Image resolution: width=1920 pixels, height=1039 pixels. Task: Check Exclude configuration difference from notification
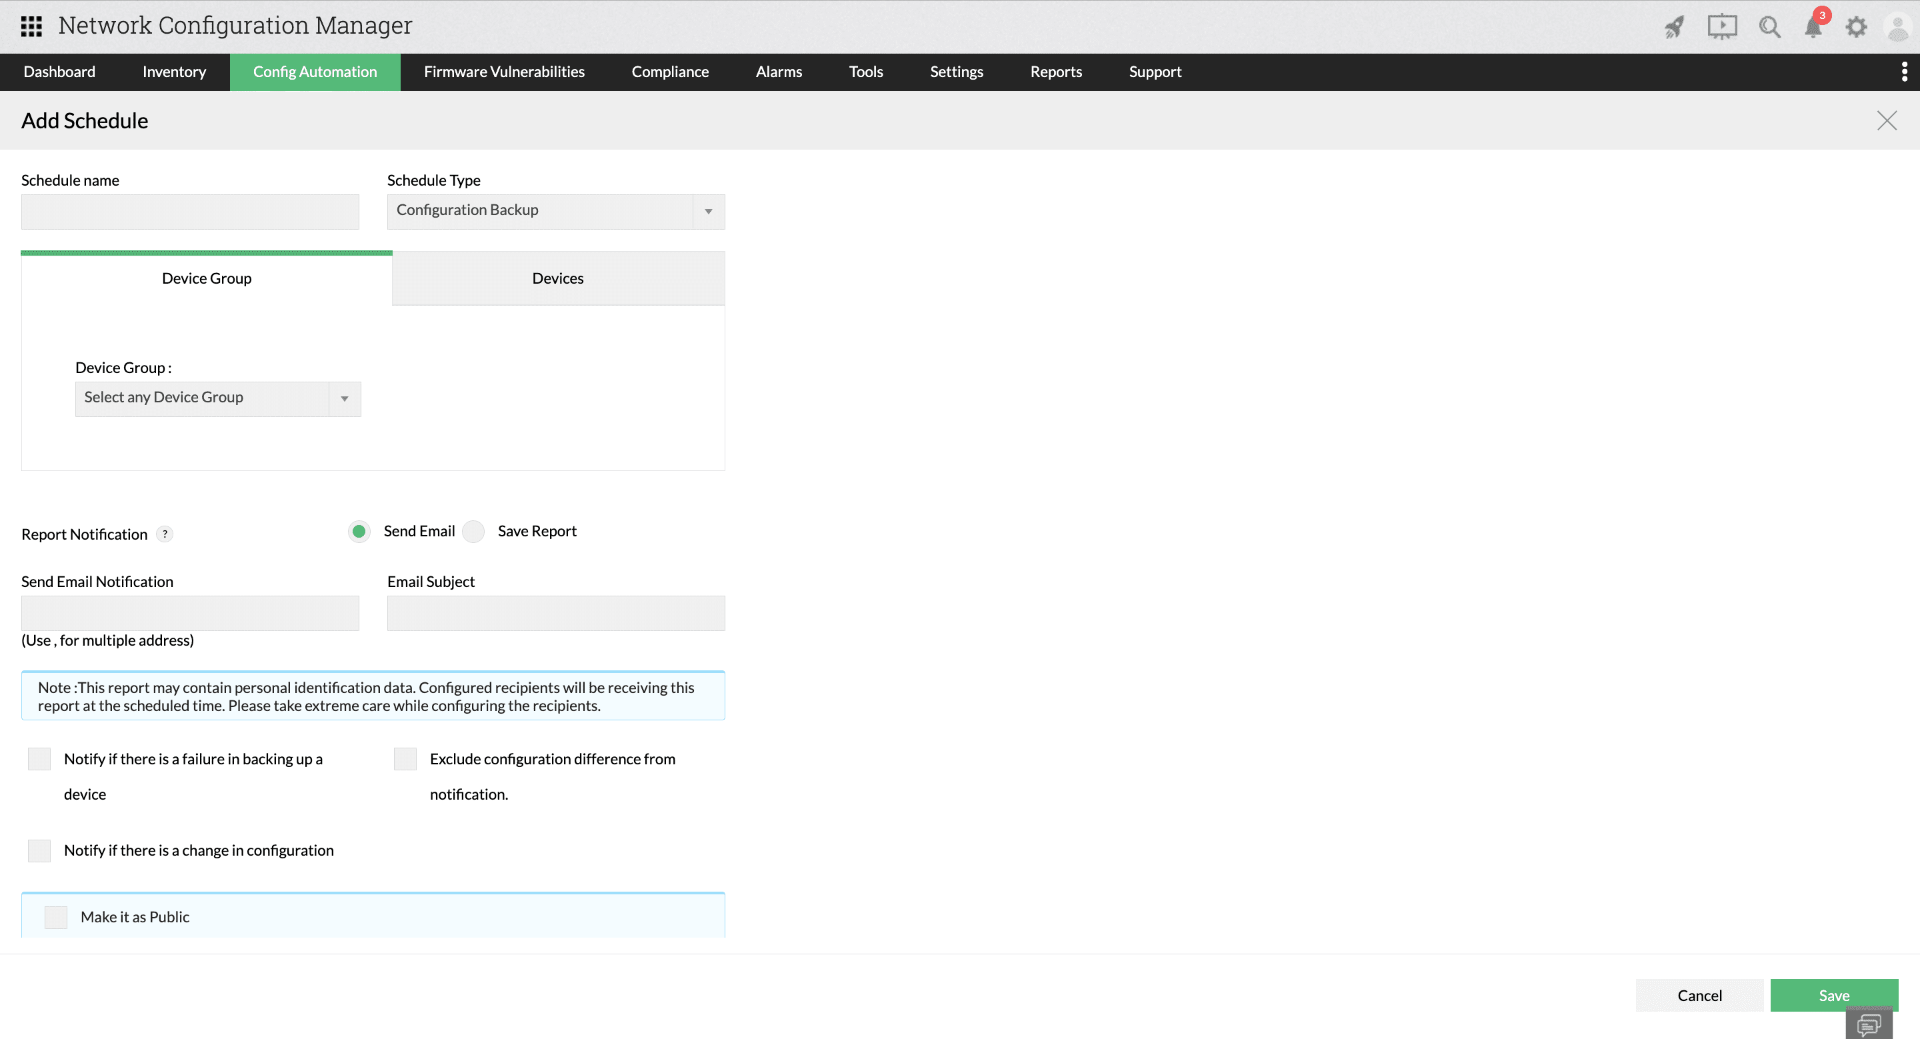(405, 759)
